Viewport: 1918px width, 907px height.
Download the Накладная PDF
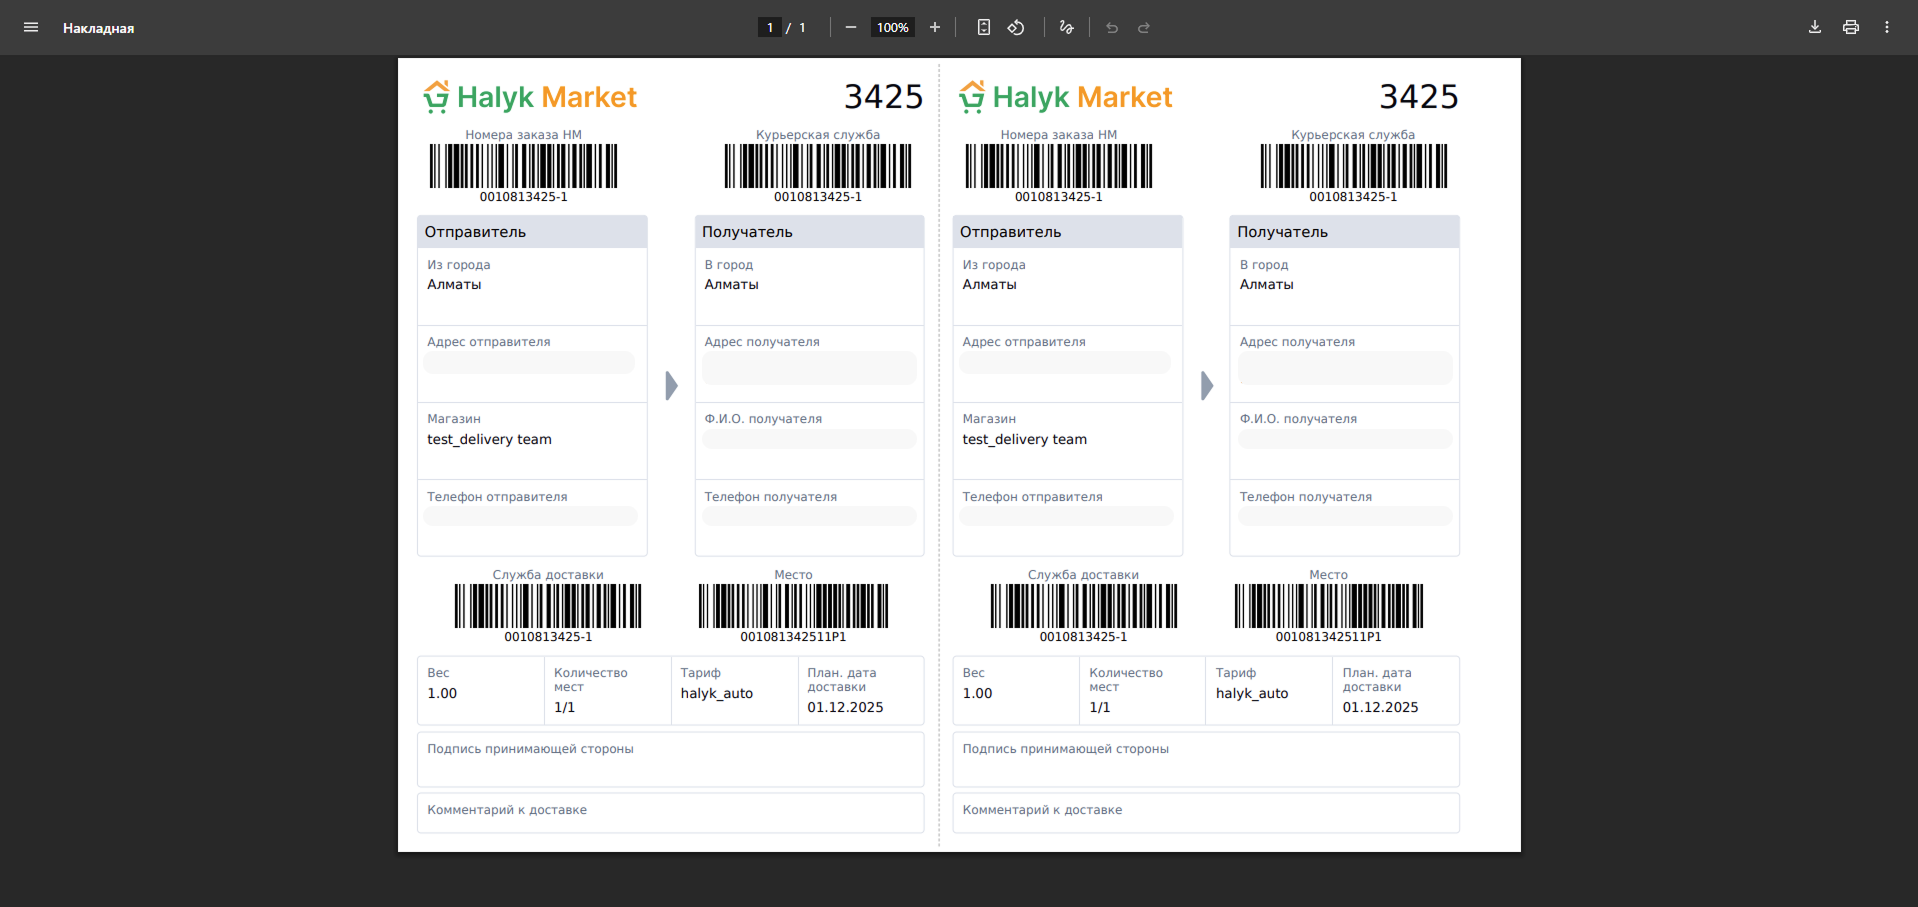pyautogui.click(x=1814, y=27)
